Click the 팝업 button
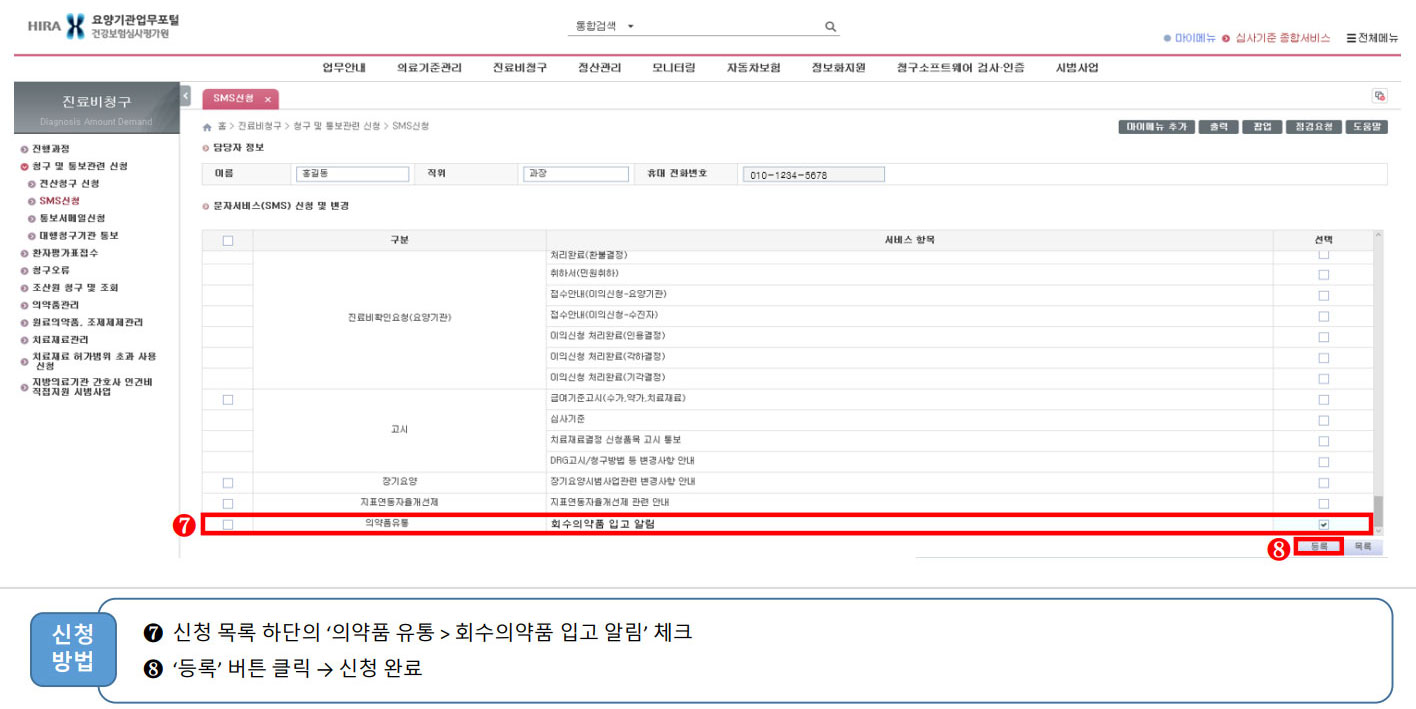Screen dimensions: 1416x709 tap(1262, 127)
